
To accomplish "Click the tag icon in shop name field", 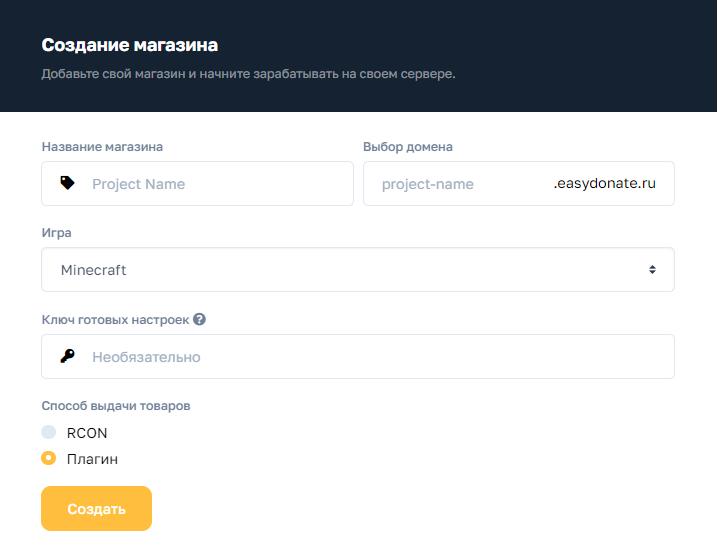I will [67, 183].
